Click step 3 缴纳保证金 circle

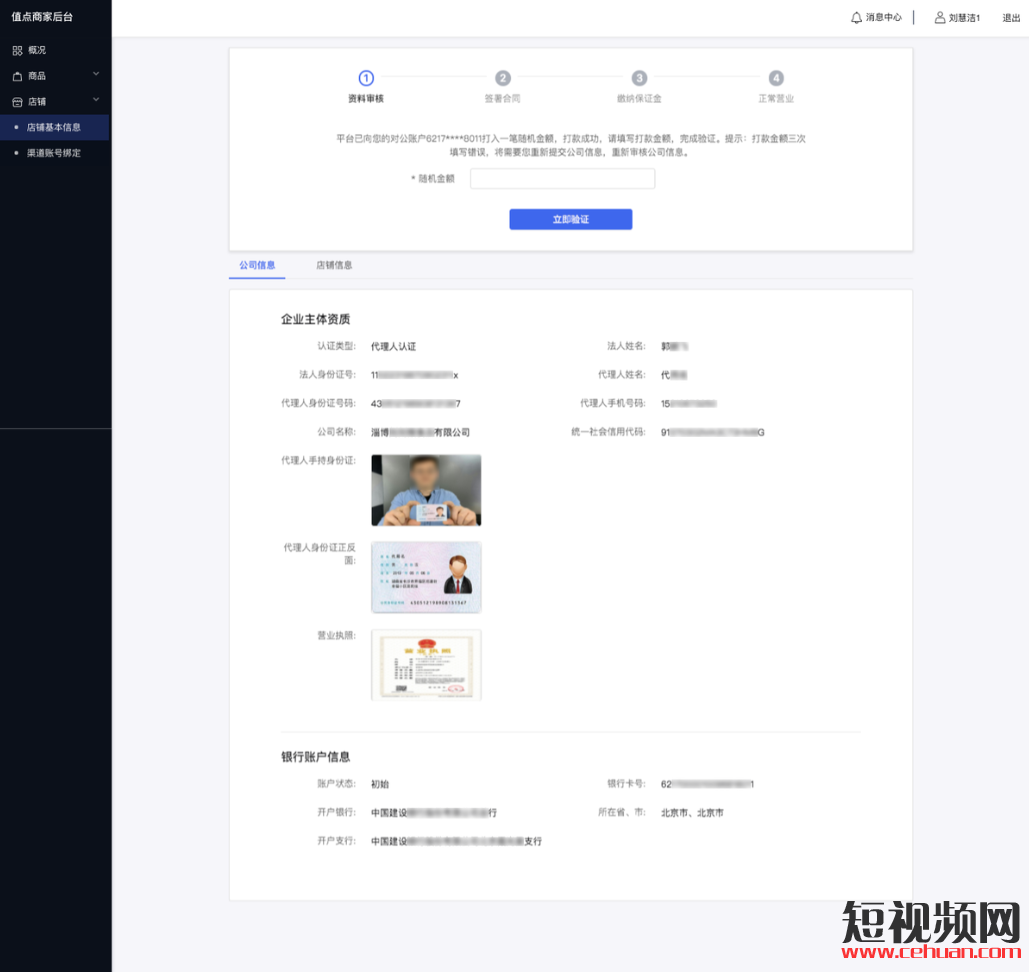[639, 78]
